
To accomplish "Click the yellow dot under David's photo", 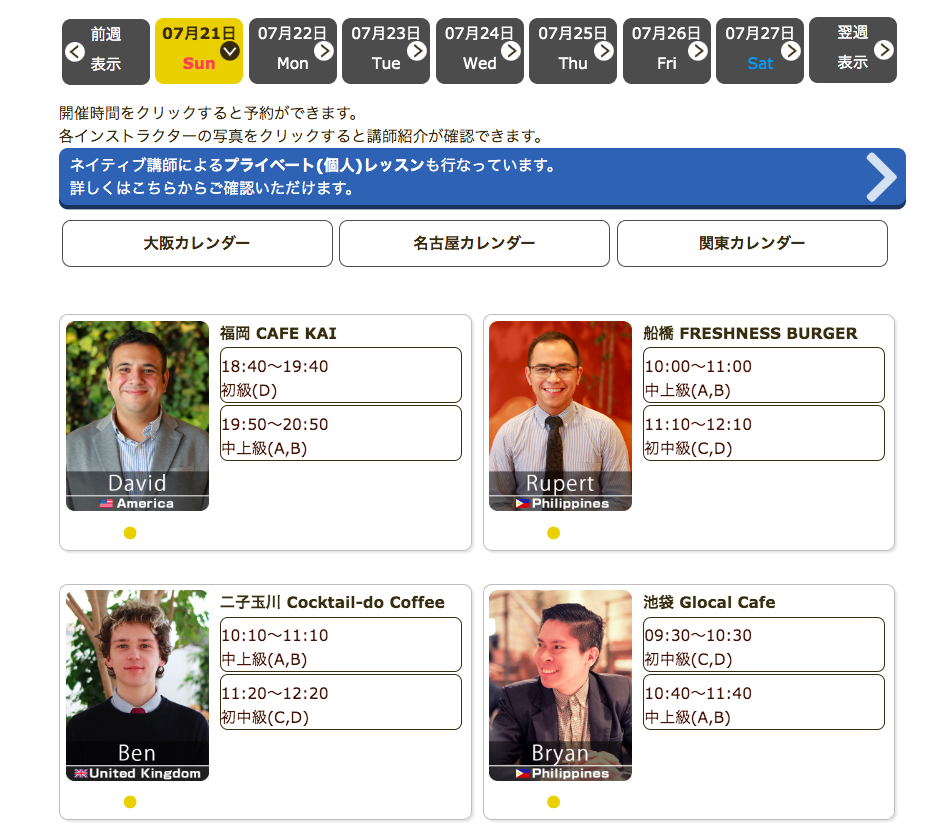I will [x=130, y=533].
